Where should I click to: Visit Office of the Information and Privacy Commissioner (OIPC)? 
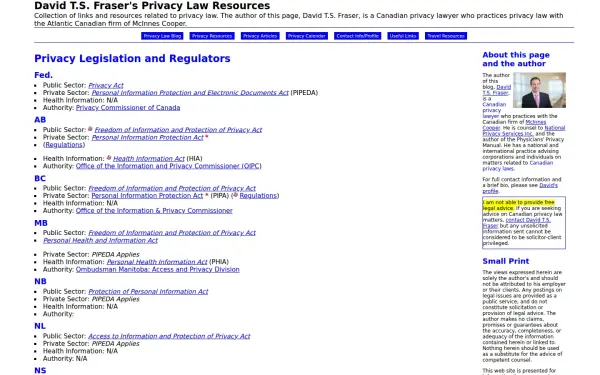tap(169, 166)
